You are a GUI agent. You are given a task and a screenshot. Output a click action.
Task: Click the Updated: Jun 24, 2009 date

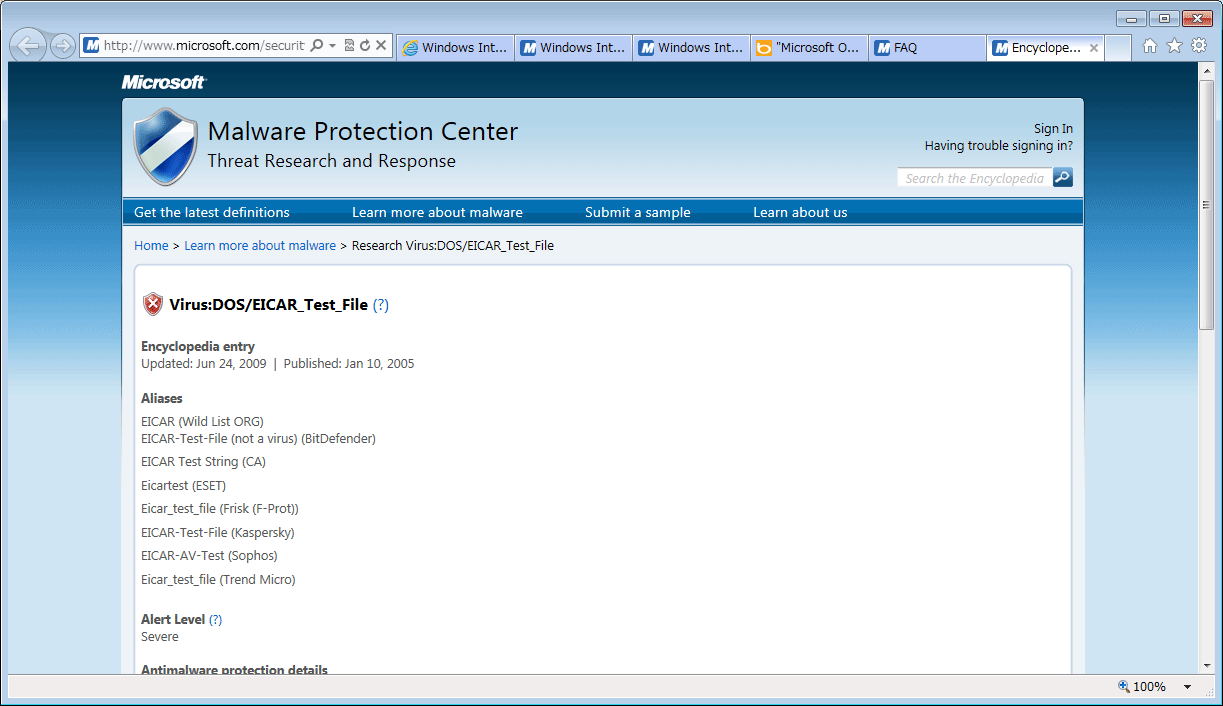[204, 364]
